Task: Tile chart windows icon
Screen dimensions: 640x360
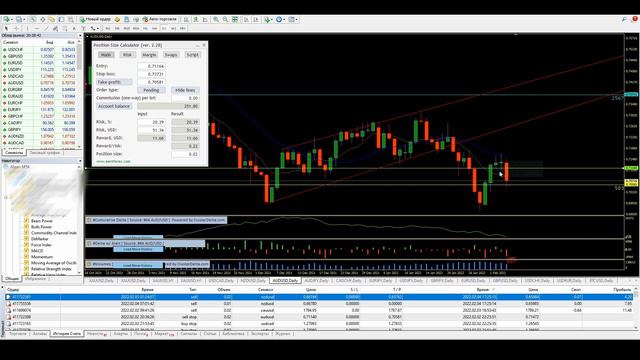Action: [235, 19]
